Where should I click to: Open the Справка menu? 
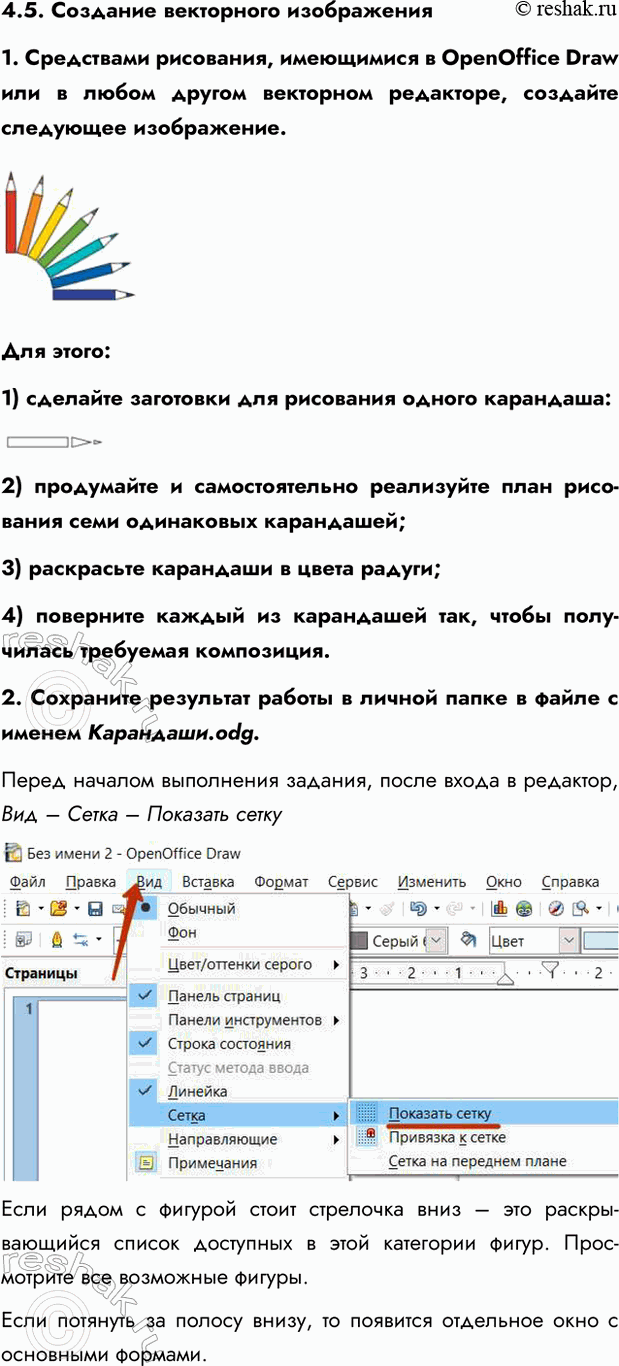[x=570, y=882]
